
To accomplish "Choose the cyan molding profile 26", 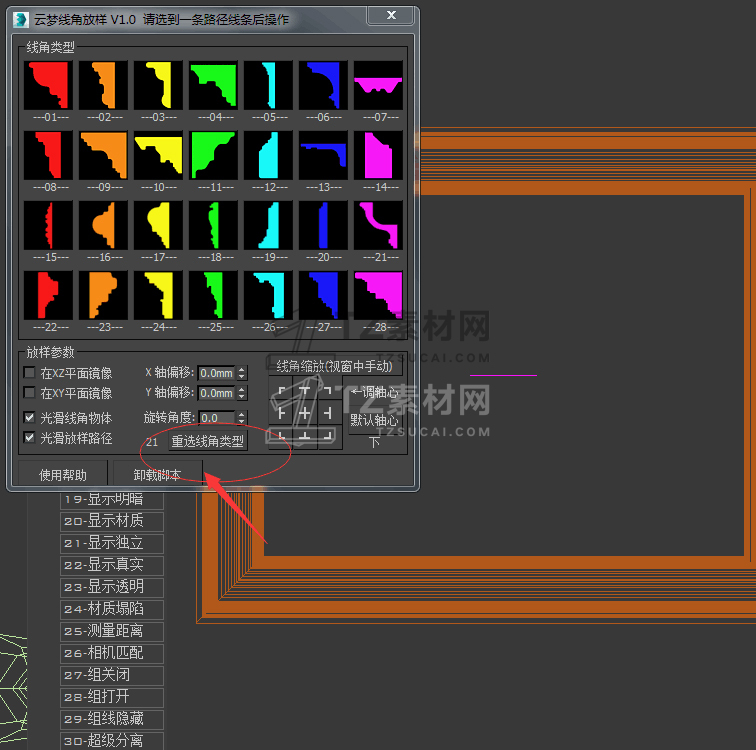I will pyautogui.click(x=268, y=295).
